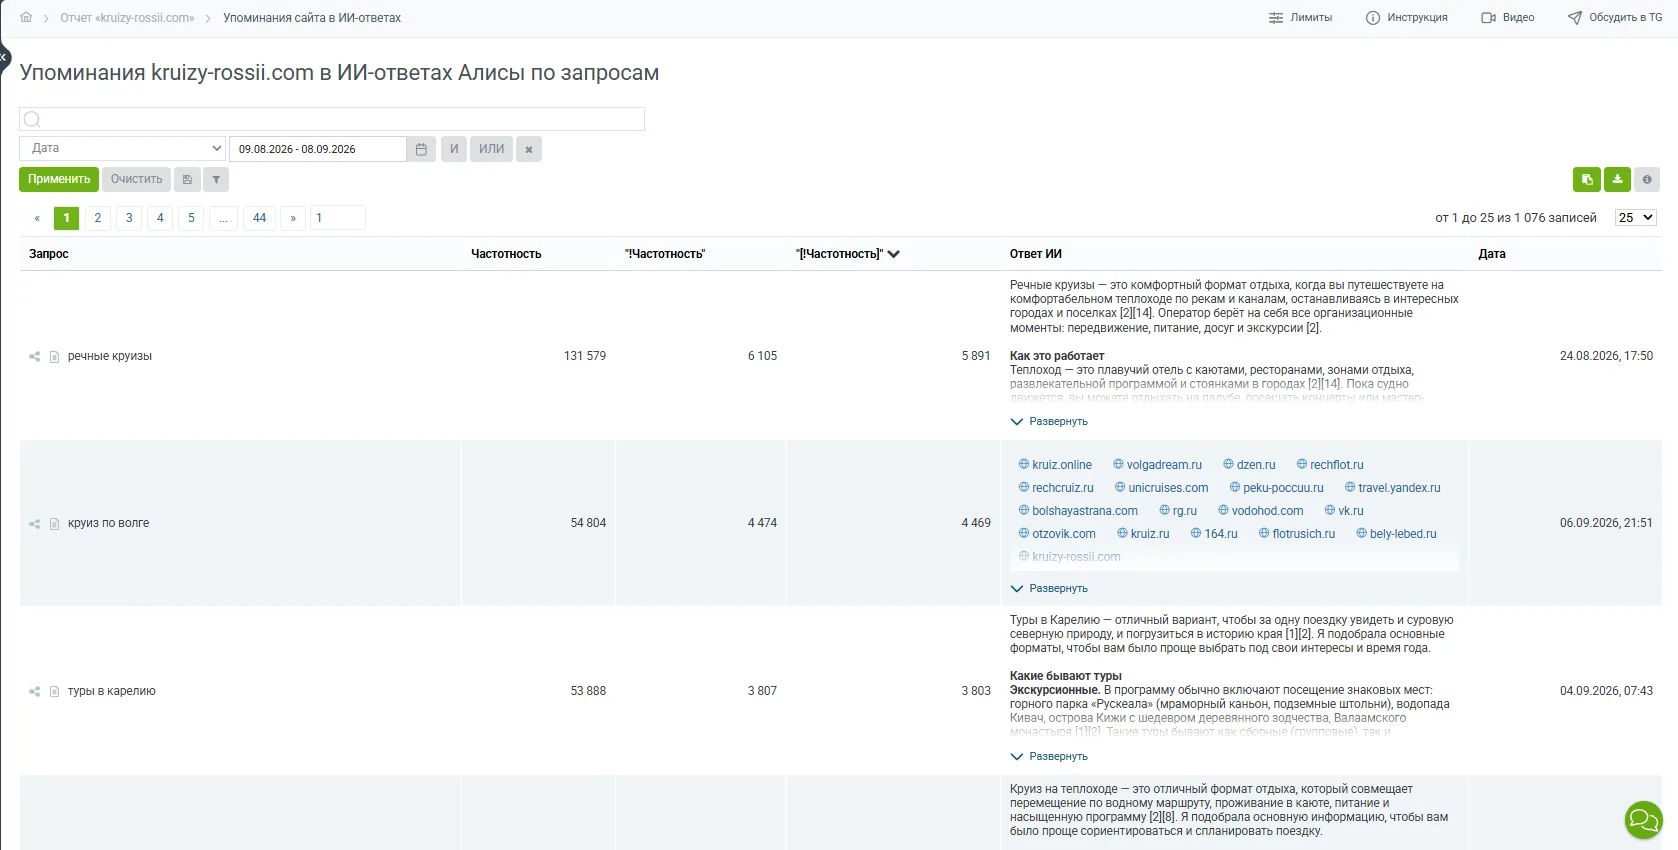The width and height of the screenshot is (1678, 850).
Task: Click the share icon for 'круиз по волге'
Action: click(35, 523)
